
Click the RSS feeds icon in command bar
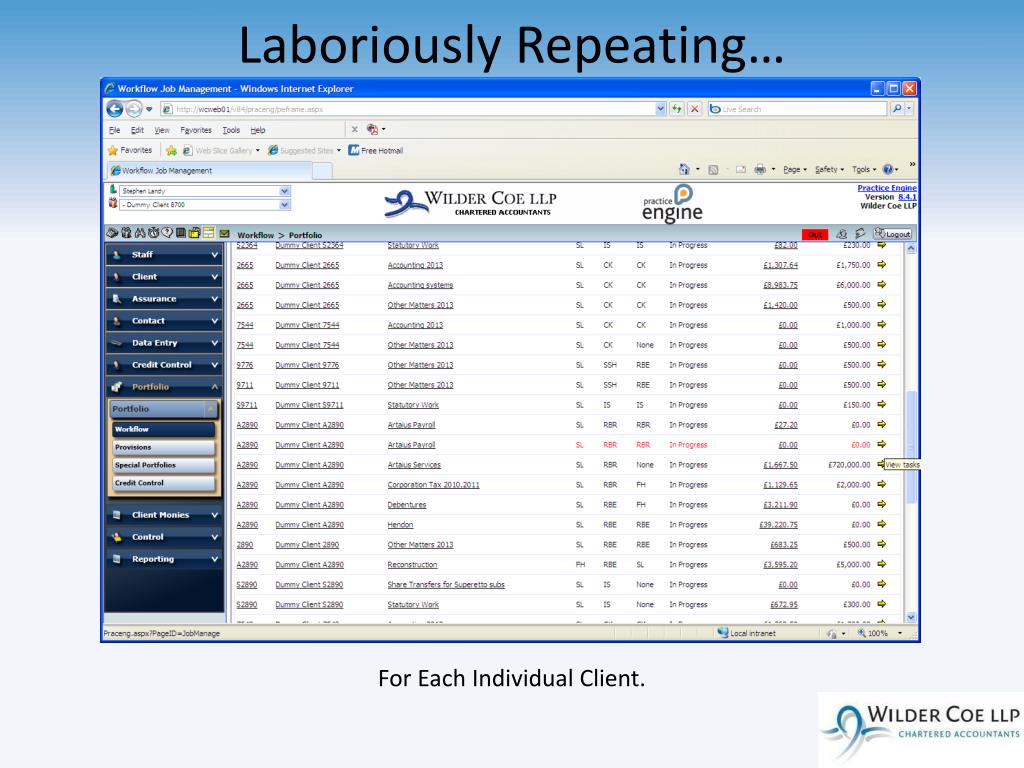(x=713, y=170)
